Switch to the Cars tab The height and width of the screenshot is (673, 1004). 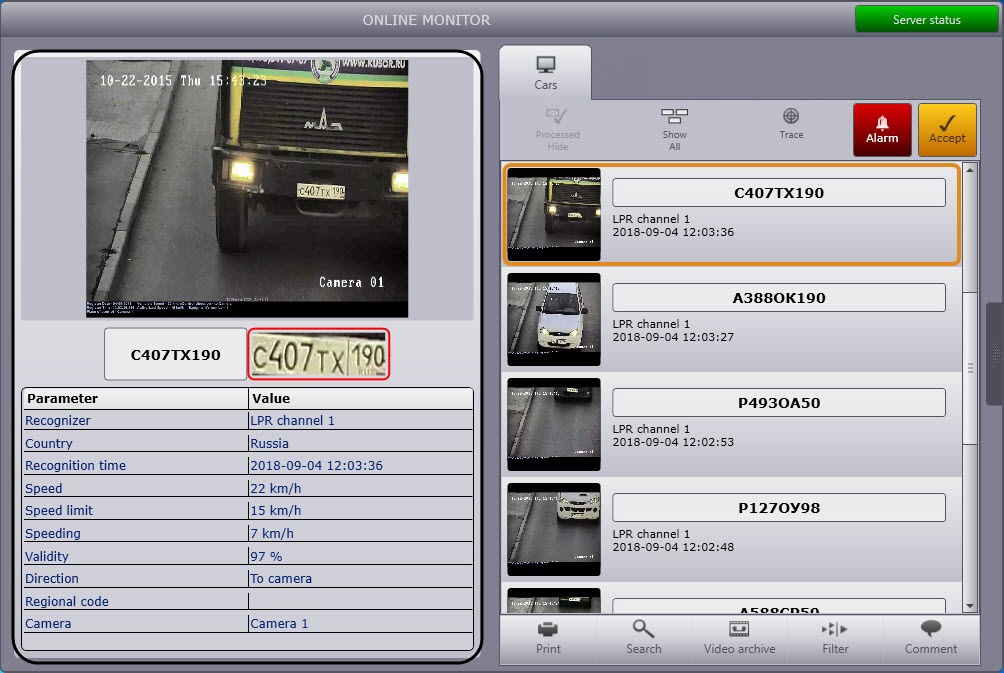pos(546,73)
